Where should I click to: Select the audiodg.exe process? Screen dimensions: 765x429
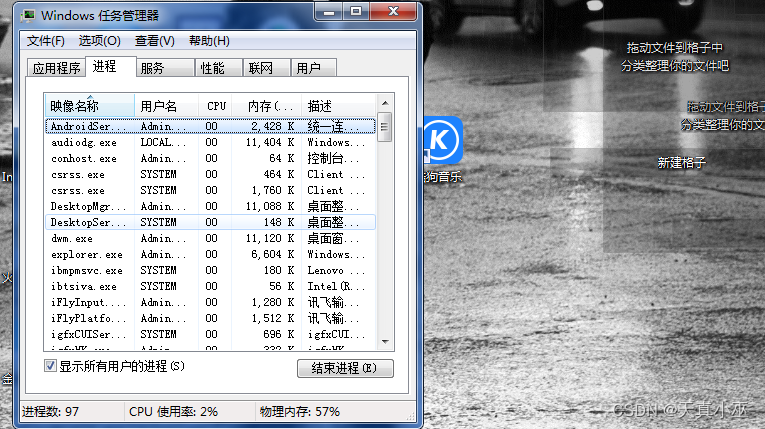click(210, 143)
